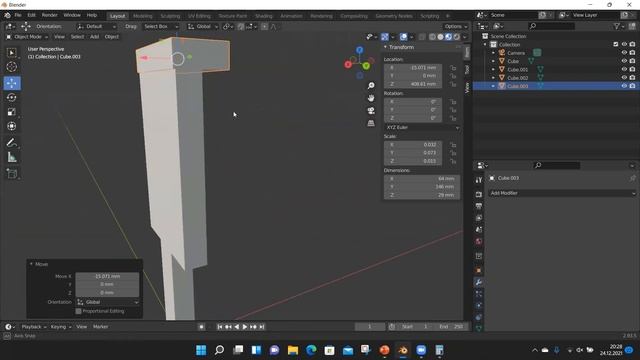Open the Physics properties tab icon

coord(479,305)
